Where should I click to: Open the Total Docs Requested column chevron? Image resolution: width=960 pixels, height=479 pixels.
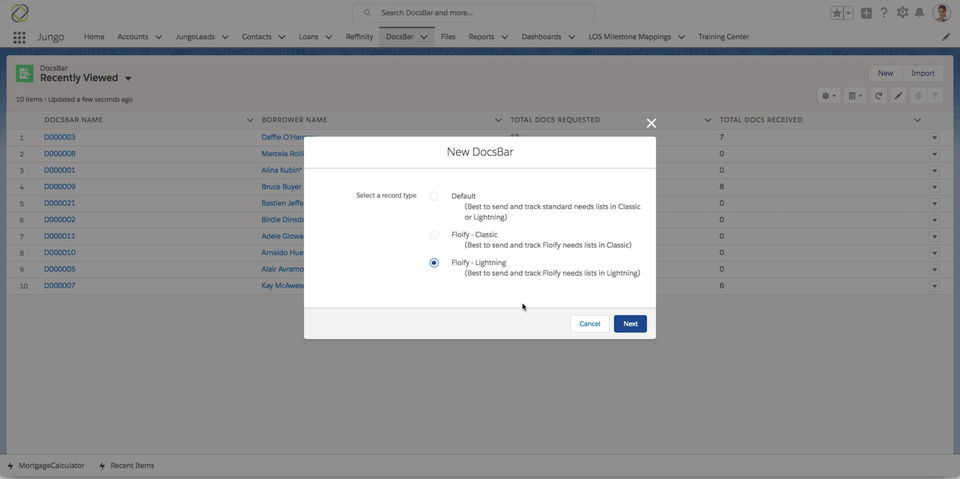point(708,120)
